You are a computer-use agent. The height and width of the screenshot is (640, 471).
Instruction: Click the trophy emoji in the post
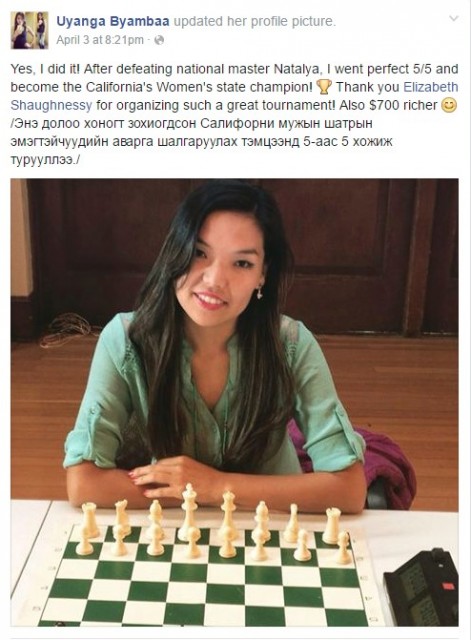(324, 87)
